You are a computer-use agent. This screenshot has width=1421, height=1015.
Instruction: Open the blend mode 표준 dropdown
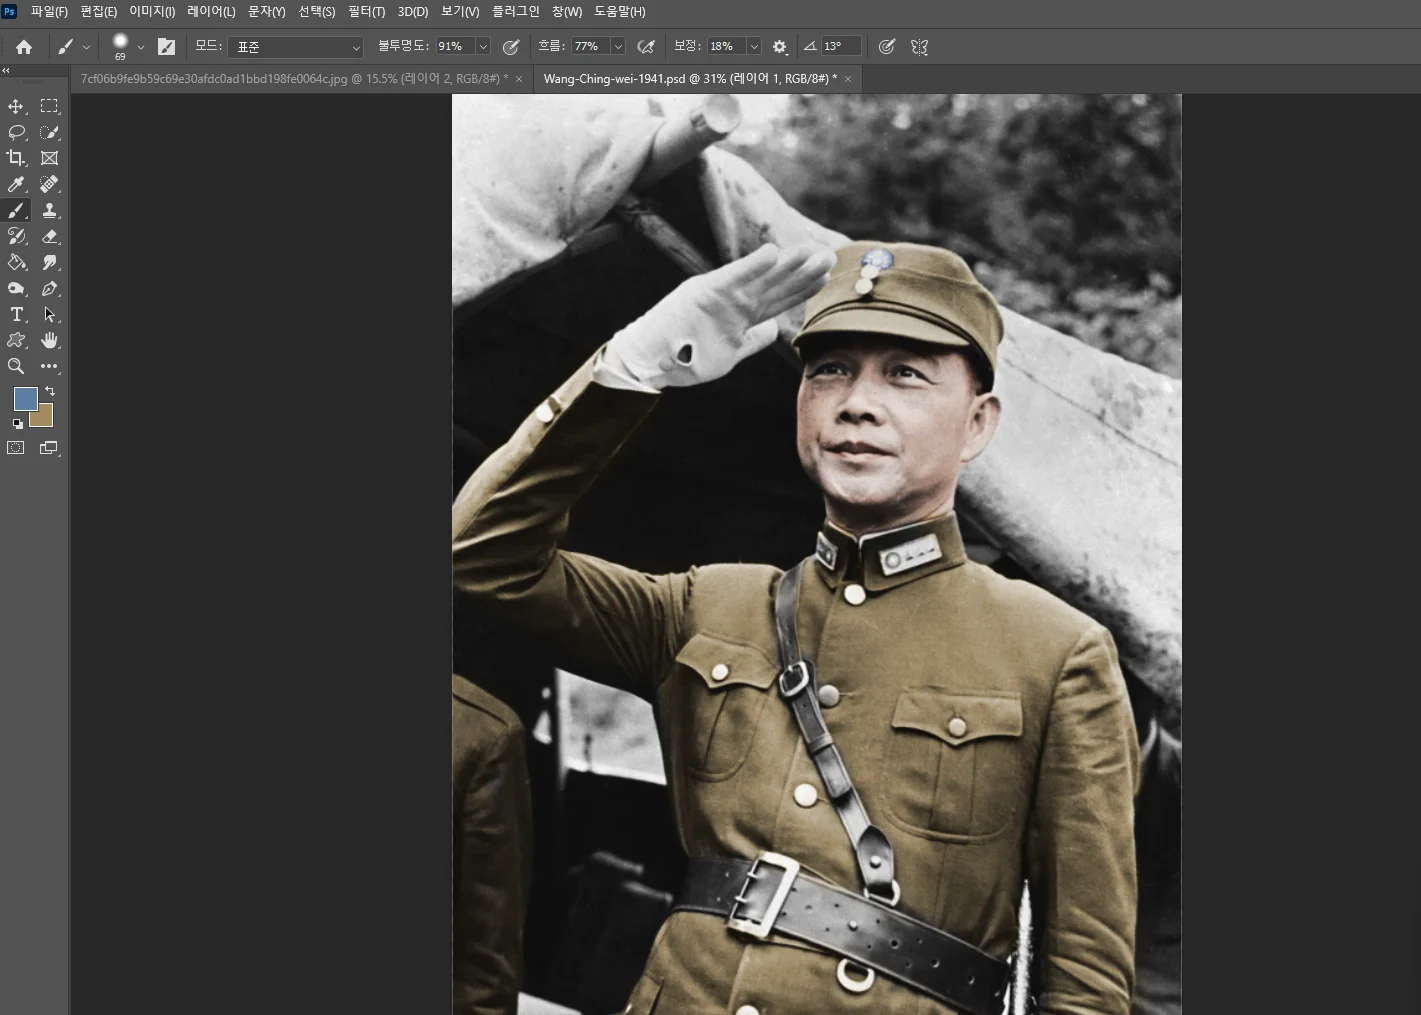pyautogui.click(x=296, y=47)
